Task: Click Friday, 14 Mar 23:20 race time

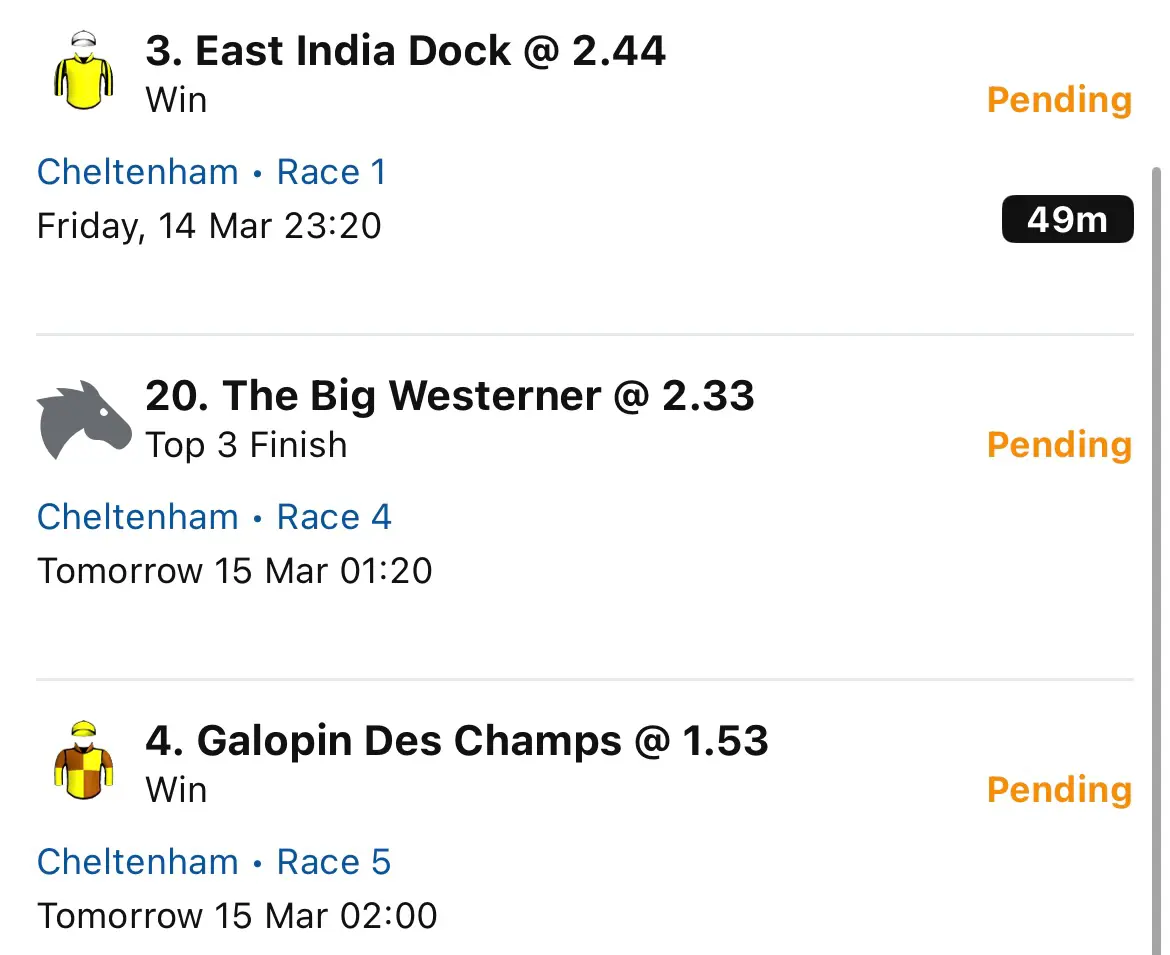Action: tap(209, 226)
